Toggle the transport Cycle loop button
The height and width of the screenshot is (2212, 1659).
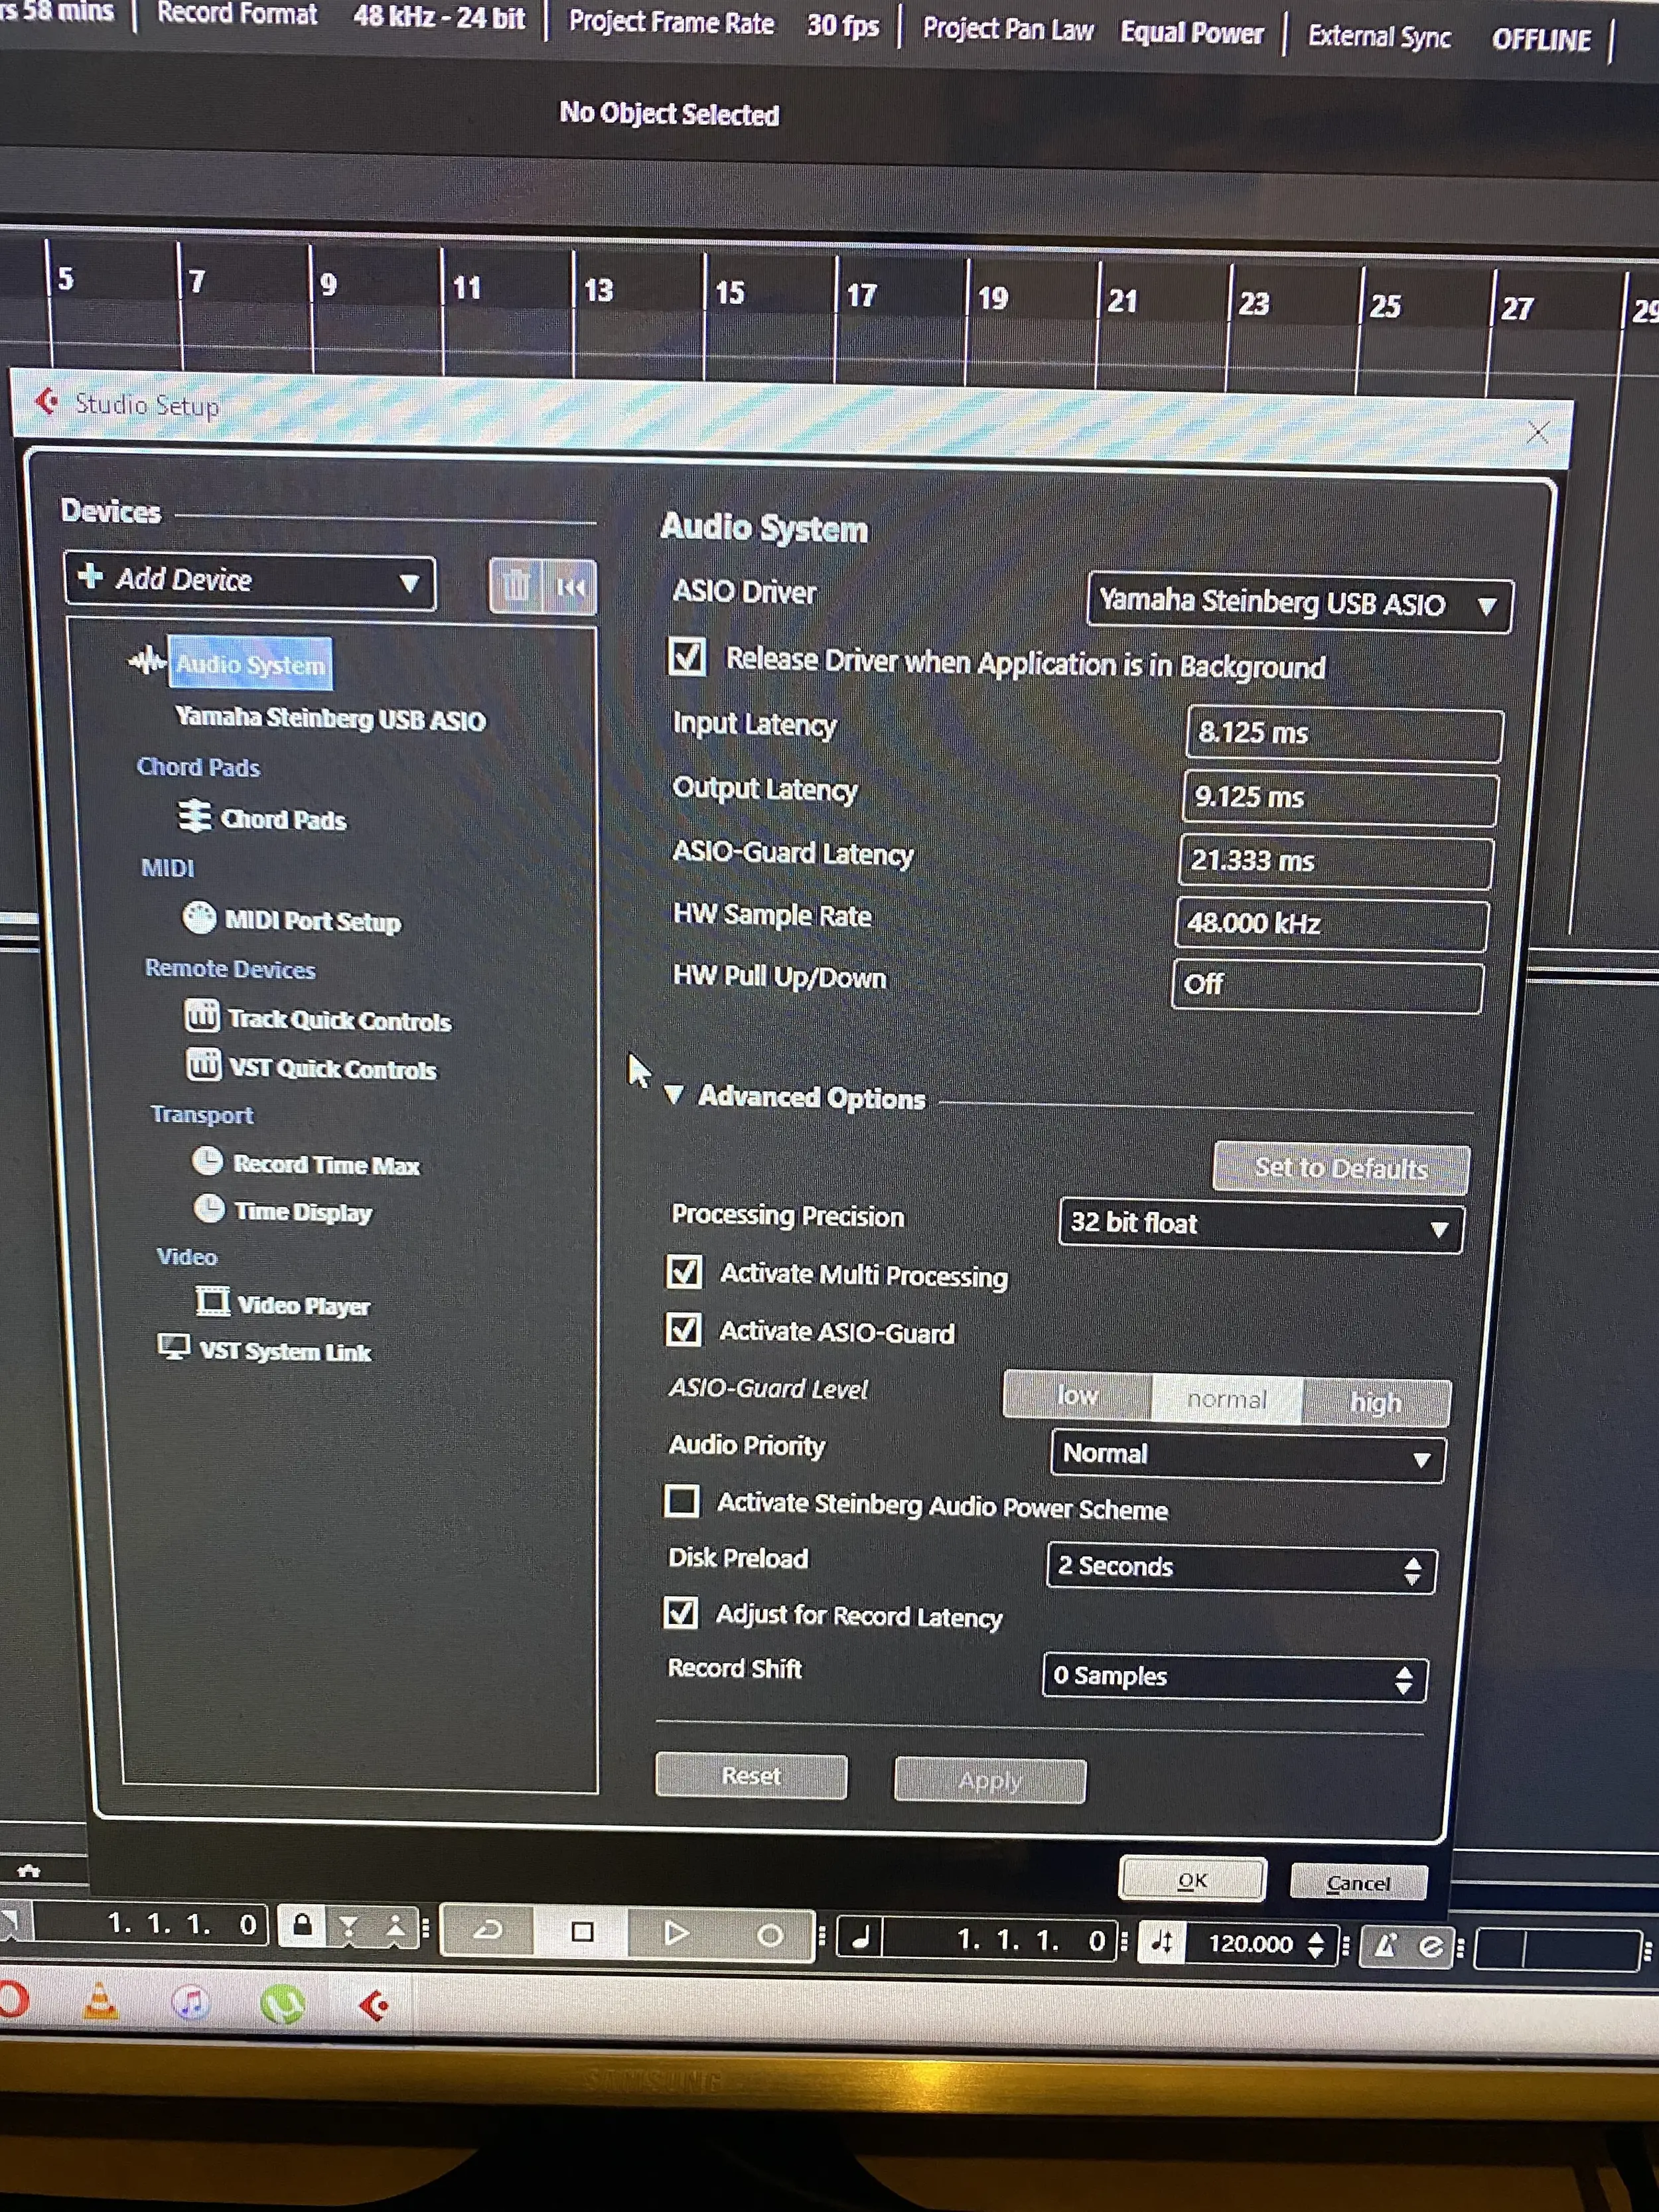pos(488,1929)
